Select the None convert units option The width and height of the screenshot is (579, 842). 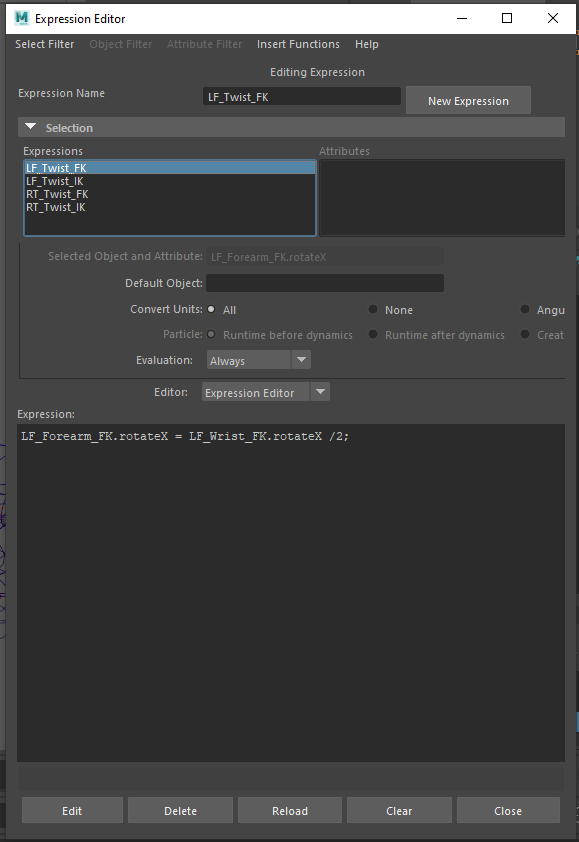click(373, 309)
